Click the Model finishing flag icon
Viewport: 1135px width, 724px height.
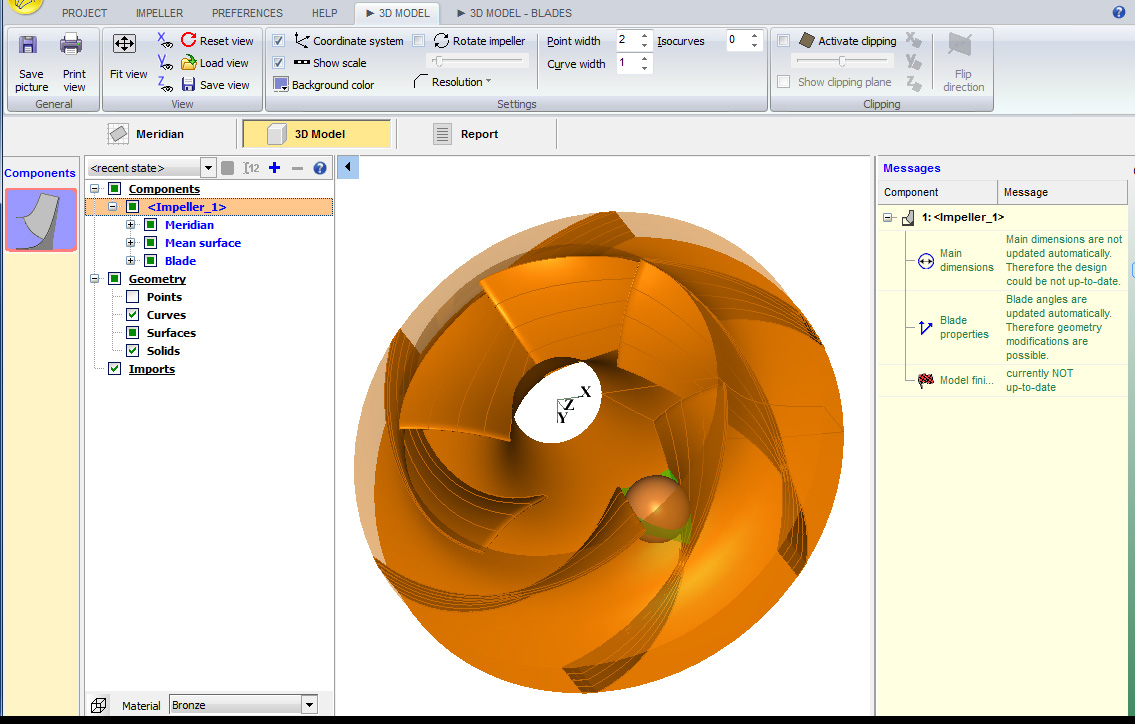pos(926,380)
